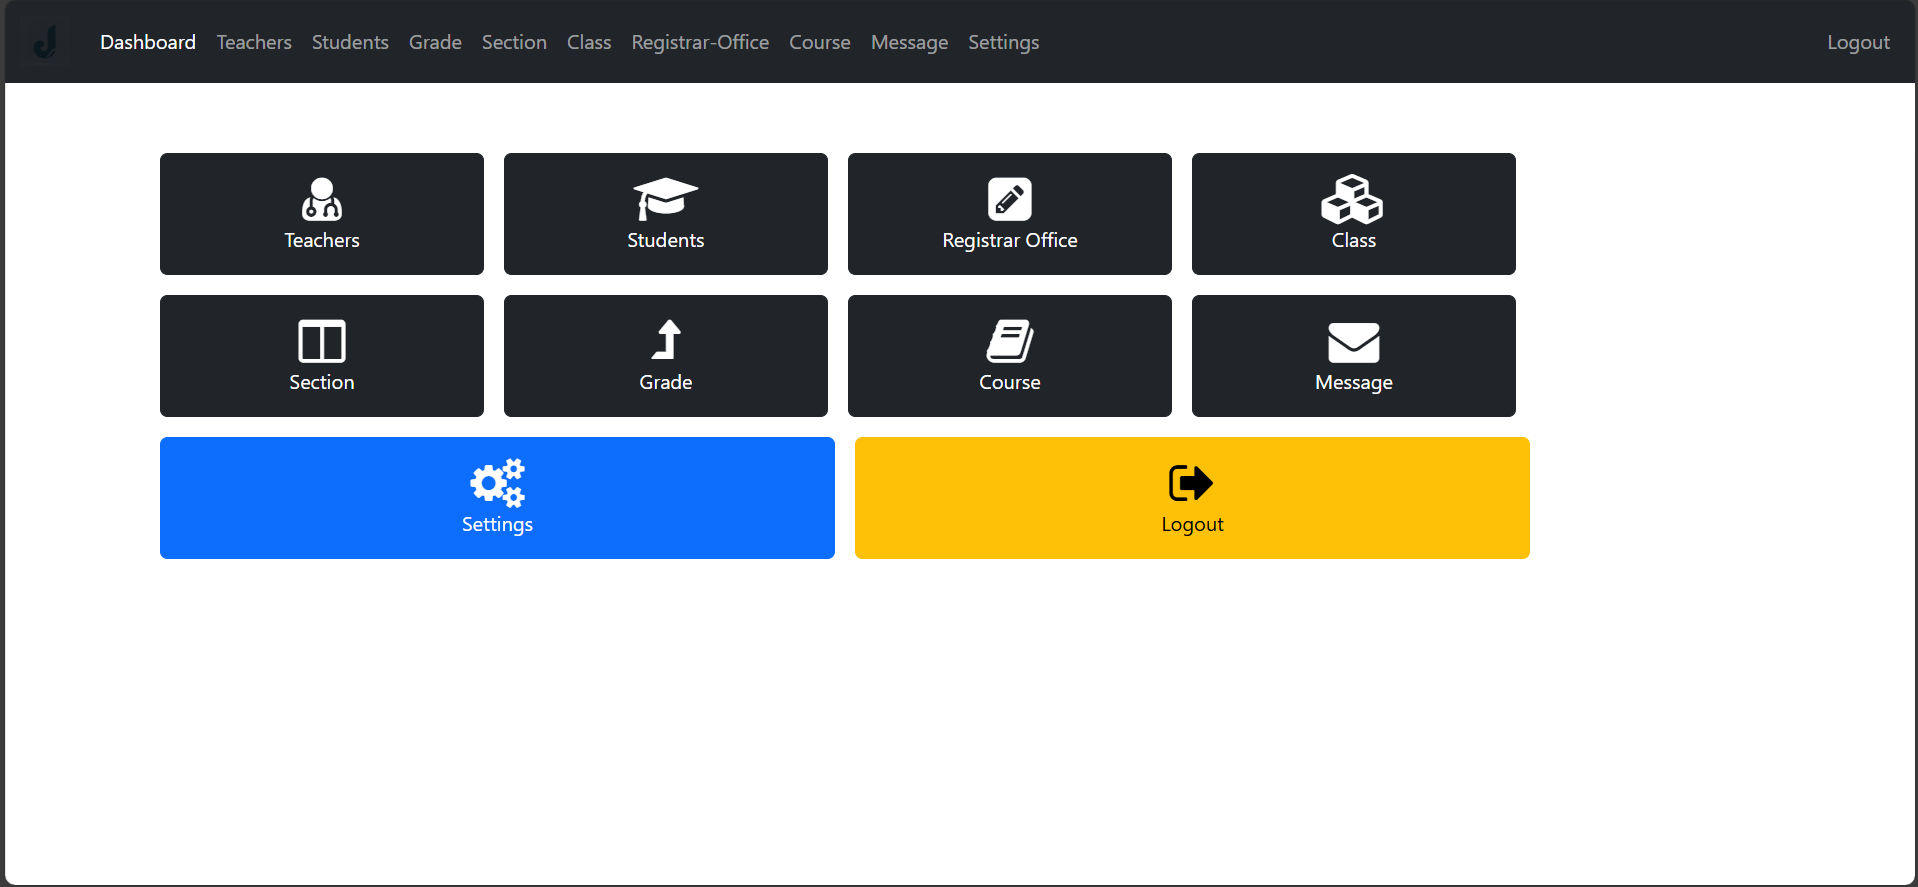The image size is (1918, 887).
Task: Click the Section columns icon
Action: point(321,341)
